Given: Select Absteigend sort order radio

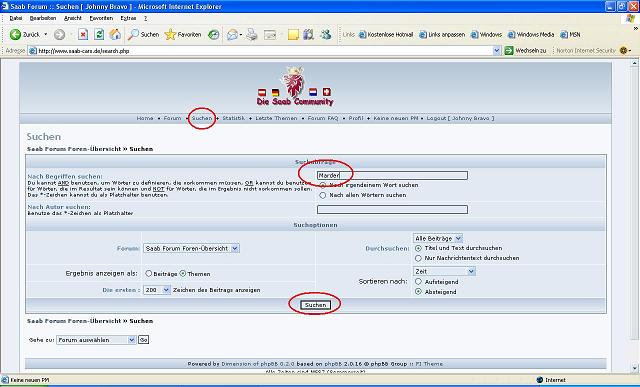Looking at the screenshot, I should pyautogui.click(x=418, y=292).
